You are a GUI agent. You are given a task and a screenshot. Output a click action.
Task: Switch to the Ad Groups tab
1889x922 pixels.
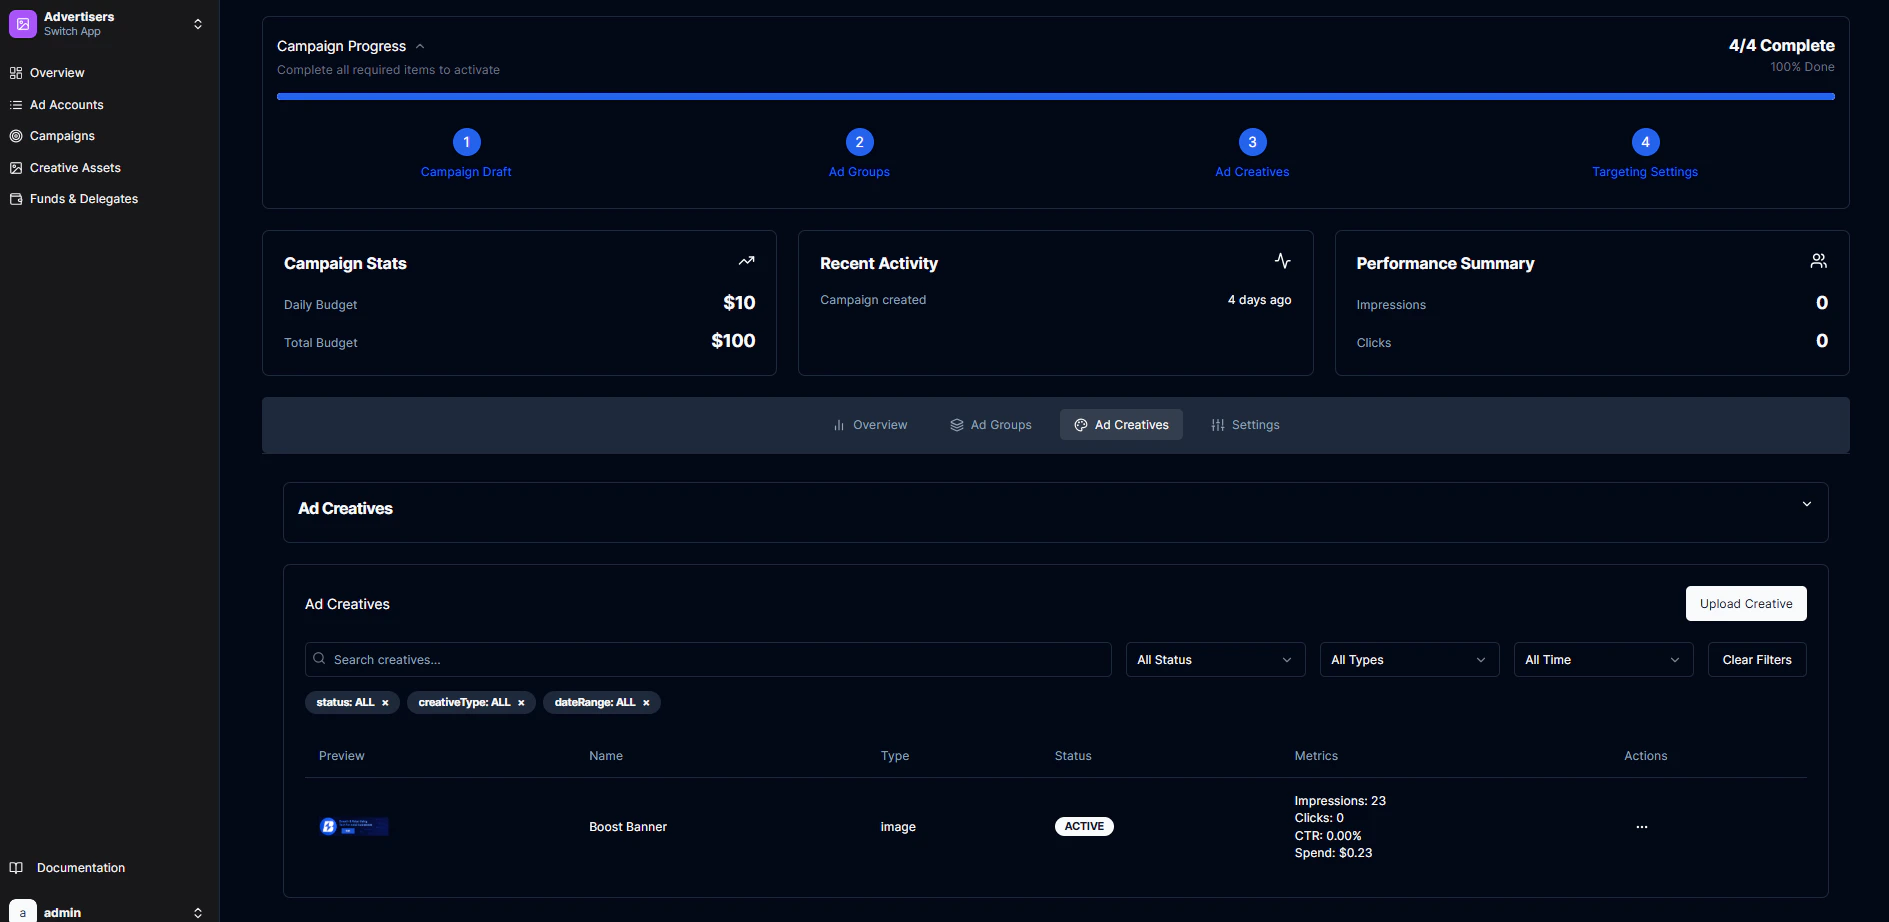click(991, 425)
